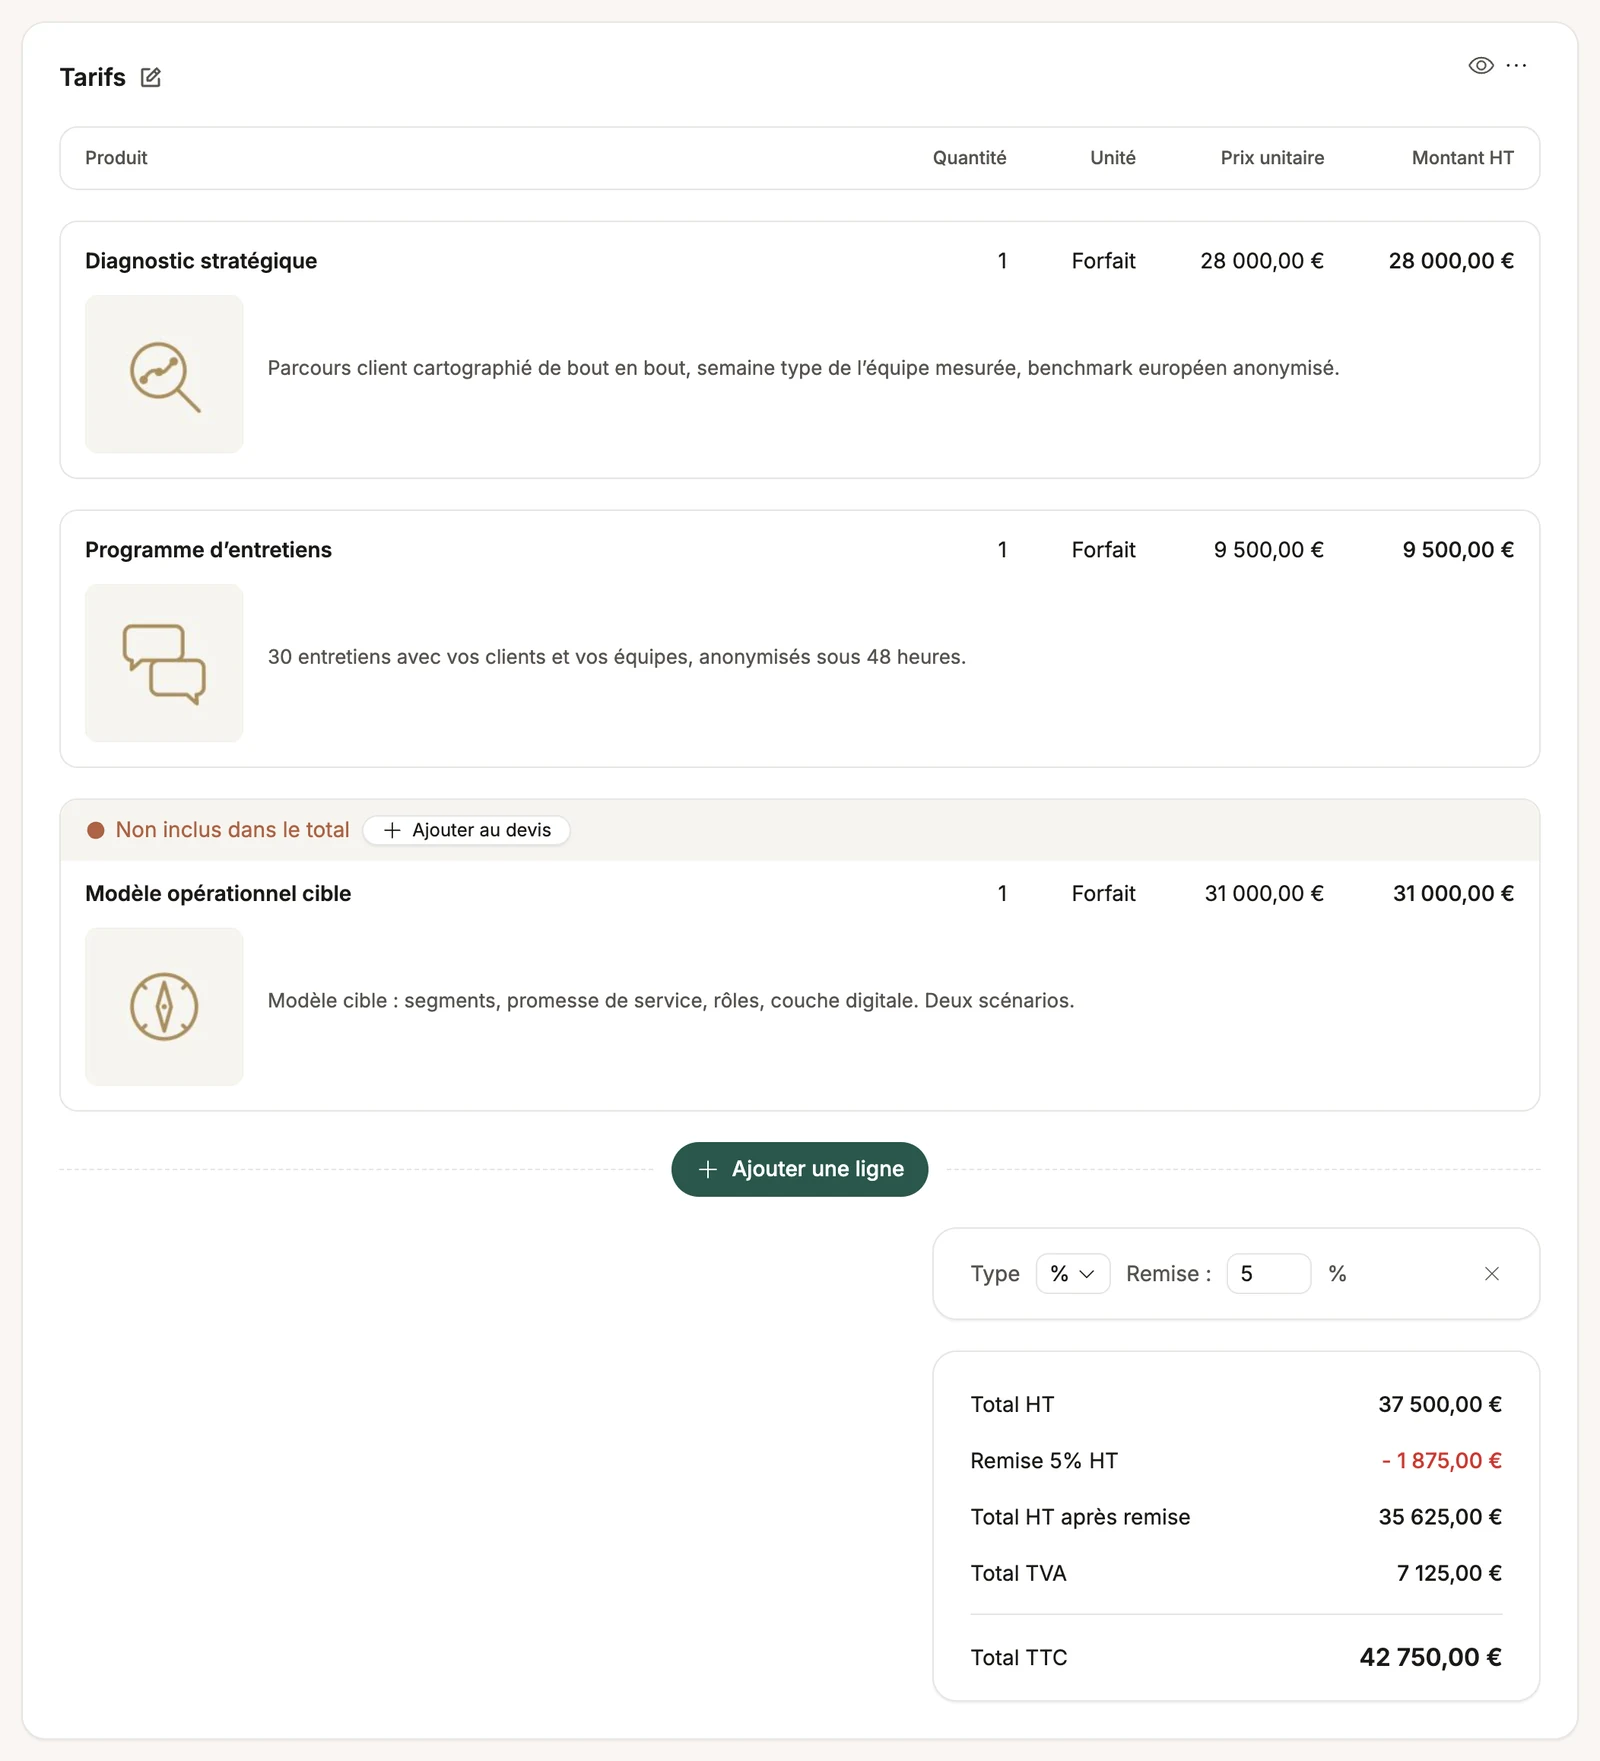Click the red - 1 875,00 € discount amount
The height and width of the screenshot is (1761, 1600).
[x=1442, y=1461]
